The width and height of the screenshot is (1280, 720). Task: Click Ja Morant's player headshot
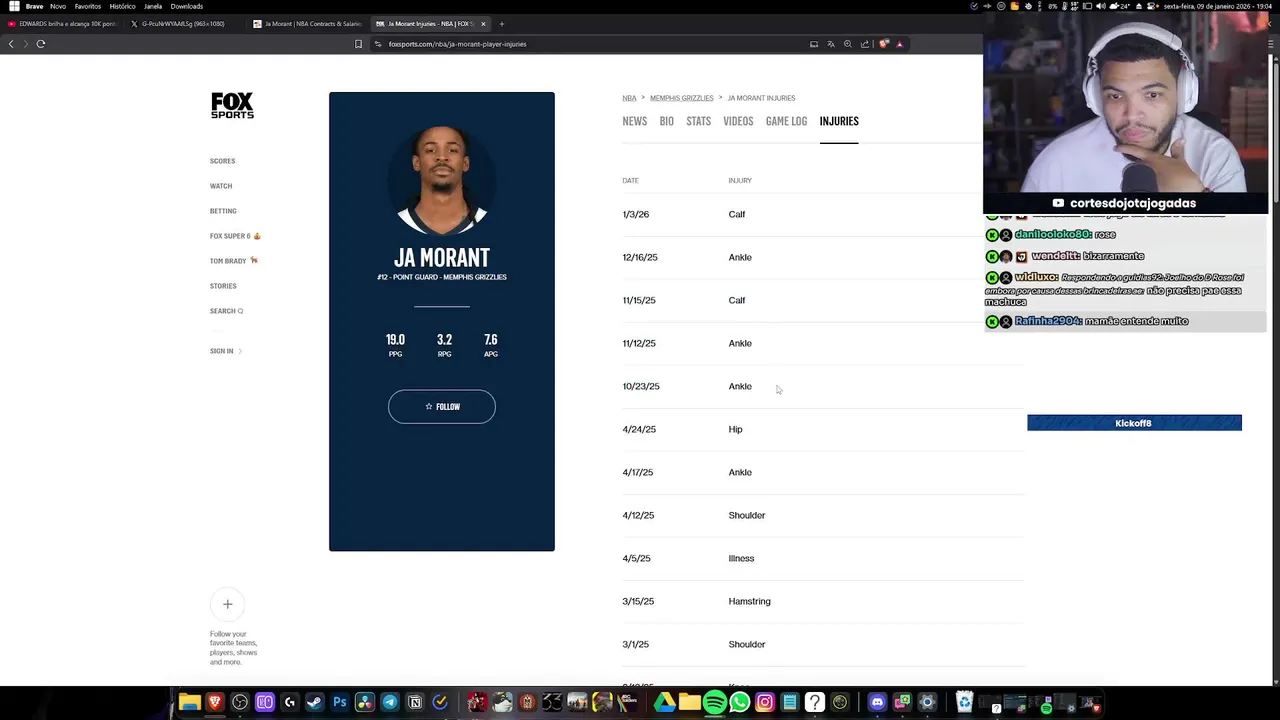click(442, 180)
